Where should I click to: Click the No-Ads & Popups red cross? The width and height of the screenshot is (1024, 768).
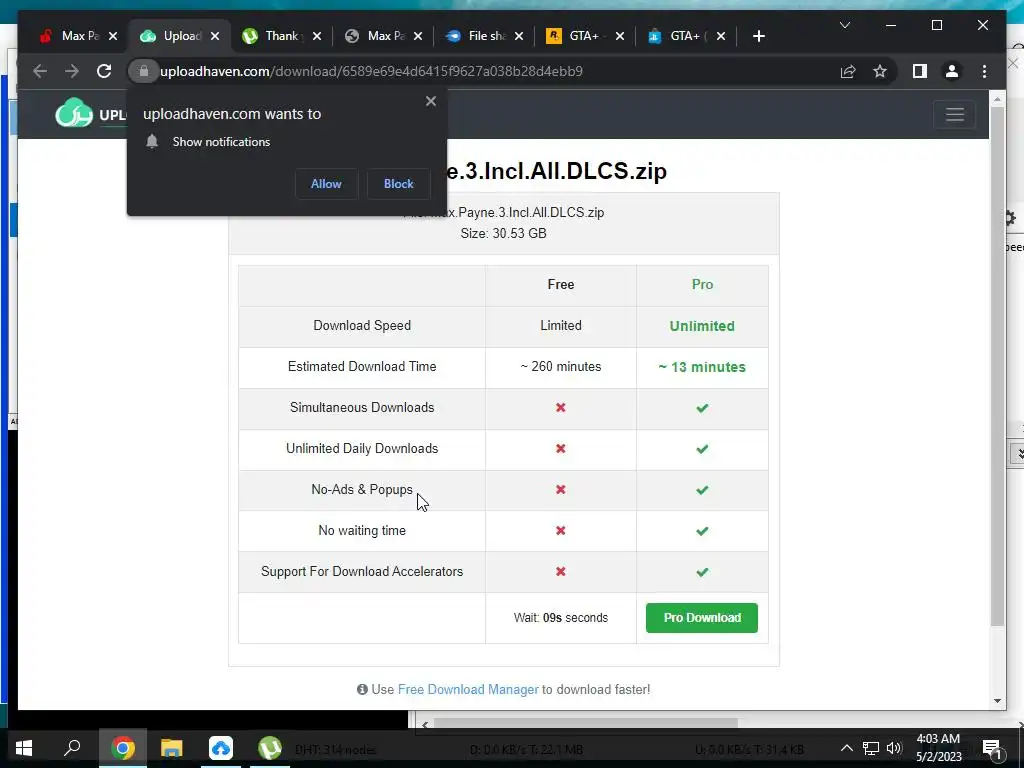click(560, 490)
